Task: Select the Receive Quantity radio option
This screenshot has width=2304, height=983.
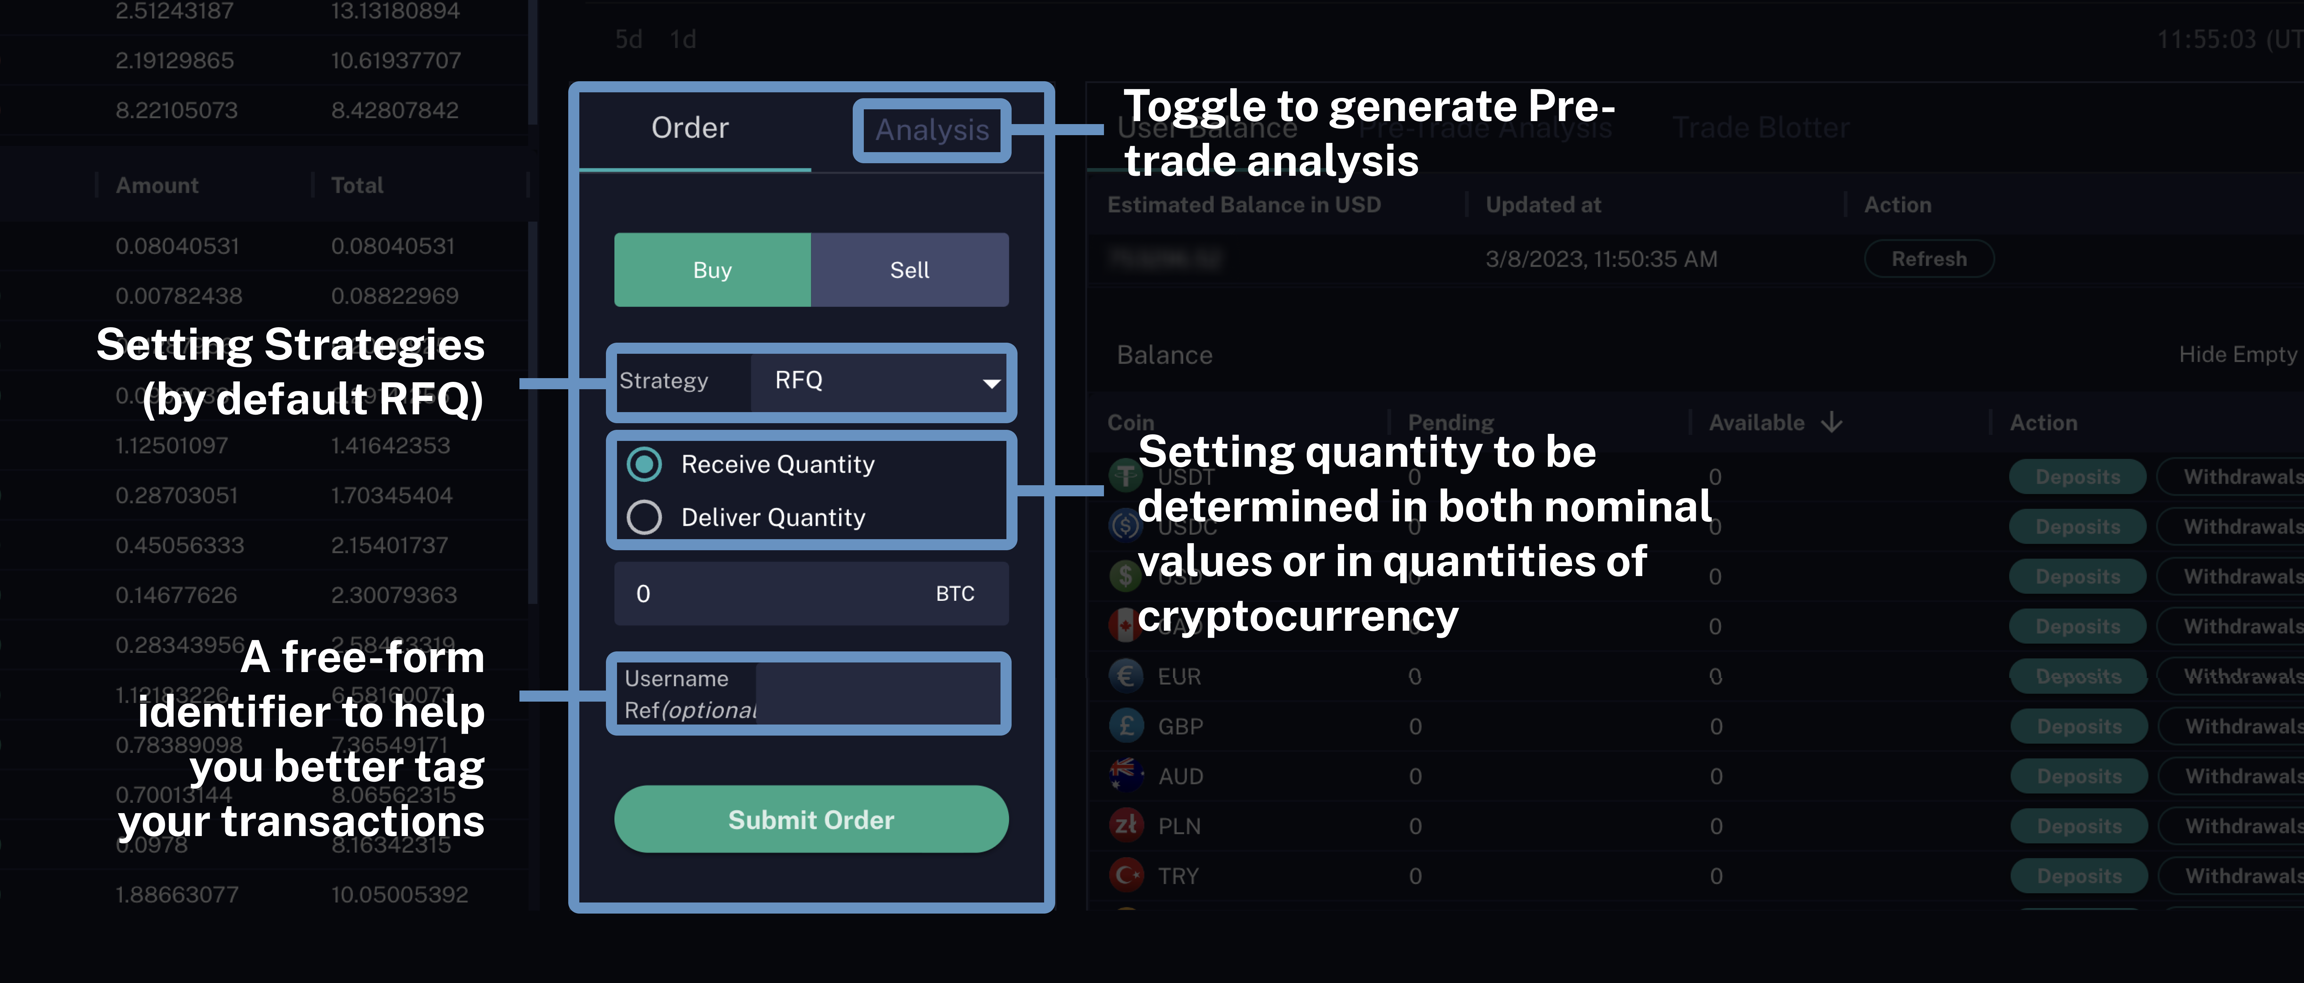Action: [645, 464]
